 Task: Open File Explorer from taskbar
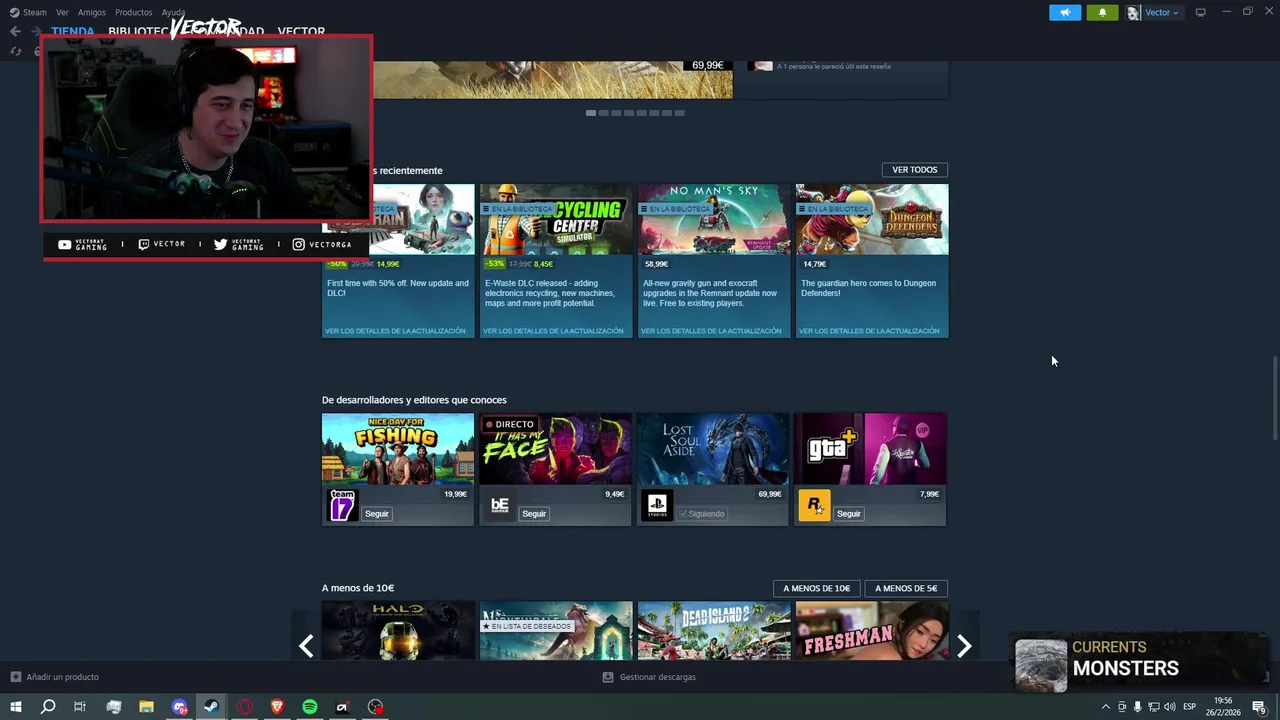pyautogui.click(x=146, y=707)
